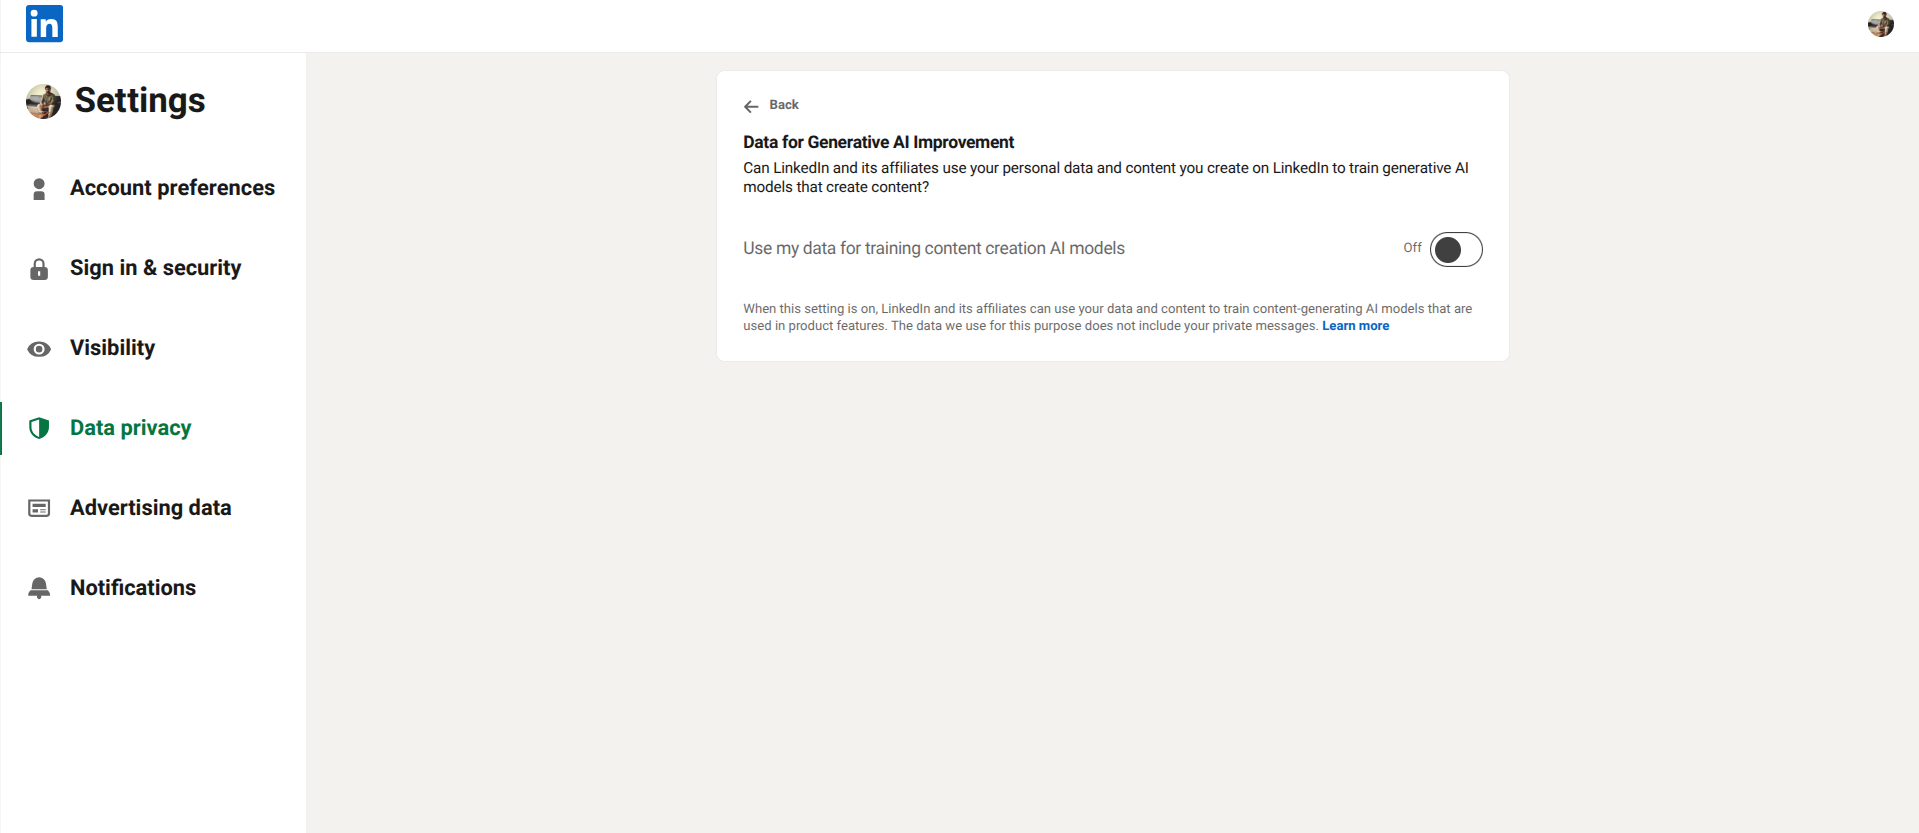This screenshot has width=1919, height=833.
Task: Click the LinkedIn logo
Action: coord(44,24)
